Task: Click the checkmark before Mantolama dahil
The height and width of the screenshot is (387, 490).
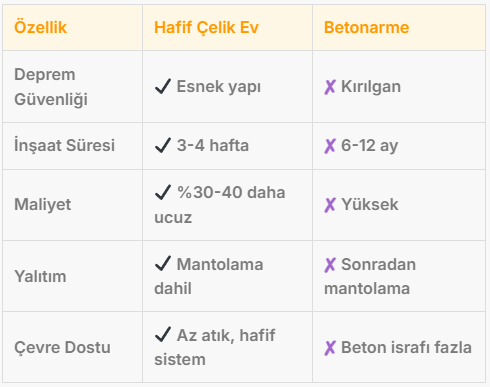Action: pyautogui.click(x=163, y=263)
